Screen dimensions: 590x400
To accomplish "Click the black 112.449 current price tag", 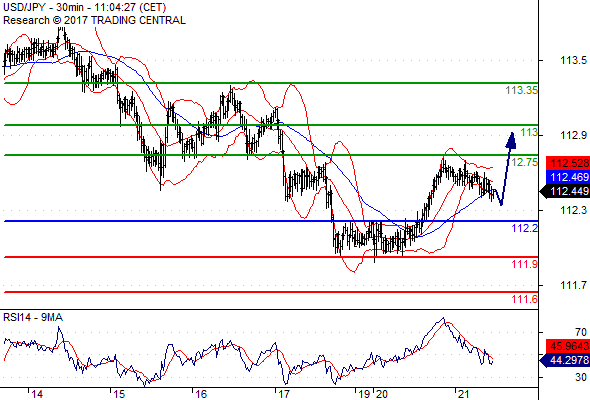I will 565,192.
